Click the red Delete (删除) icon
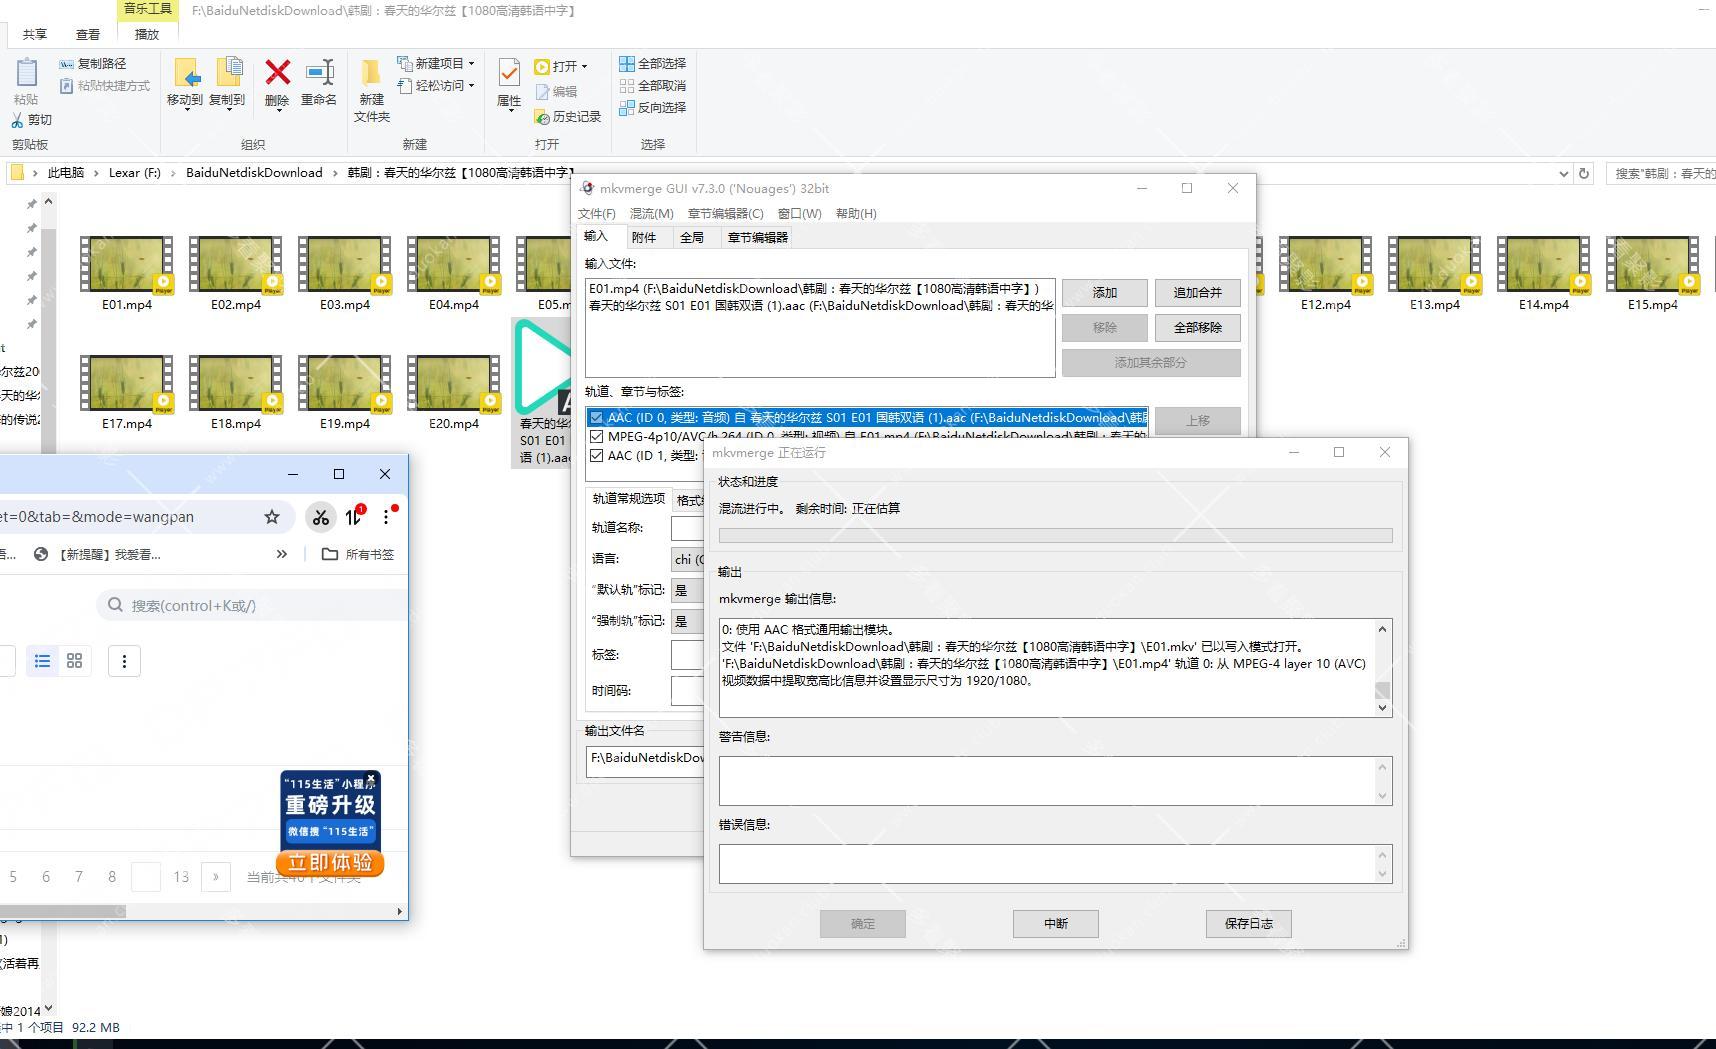1716x1049 pixels. [x=277, y=74]
